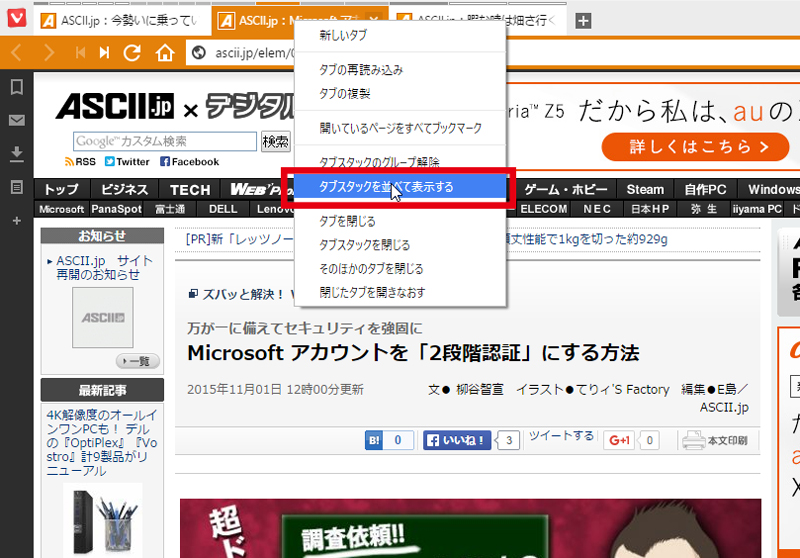The image size is (800, 558).
Task: Open the ELECOM brand link
Action: click(x=543, y=209)
